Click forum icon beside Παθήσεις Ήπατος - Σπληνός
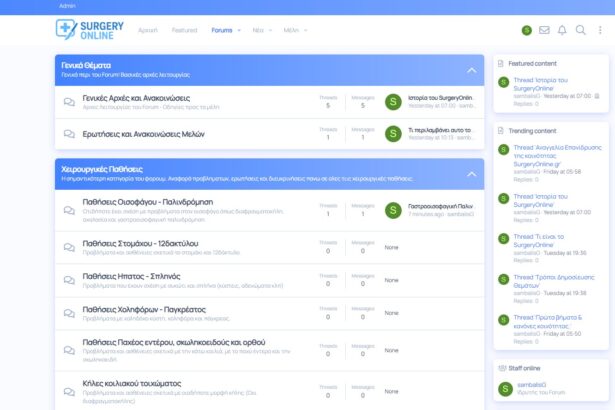 pyautogui.click(x=69, y=278)
